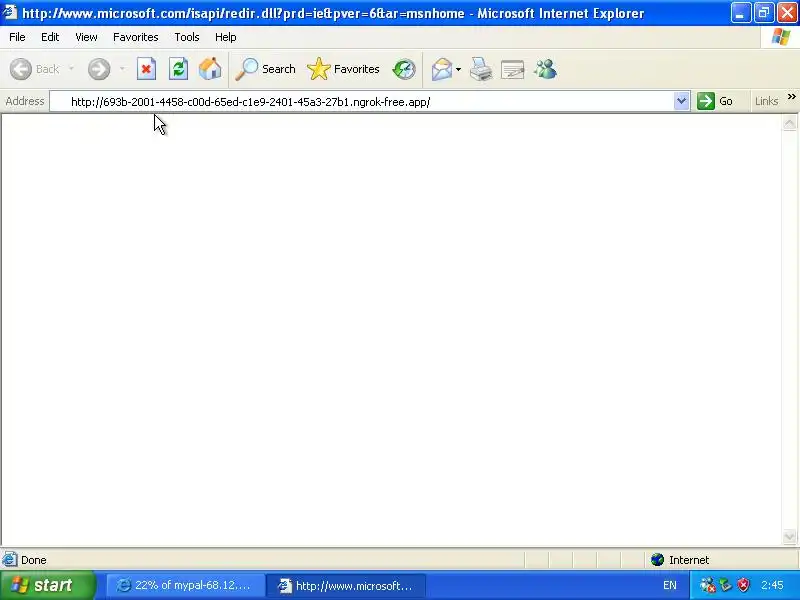
Task: Click the Back navigation button
Action: [x=35, y=69]
